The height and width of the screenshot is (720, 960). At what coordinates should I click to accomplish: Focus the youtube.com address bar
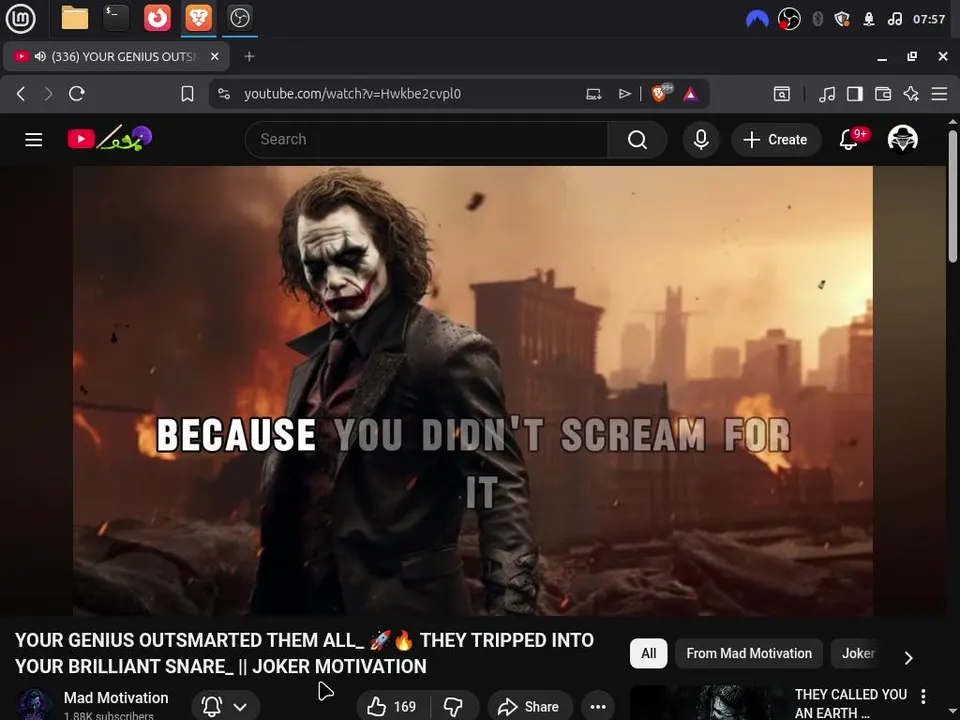(352, 94)
